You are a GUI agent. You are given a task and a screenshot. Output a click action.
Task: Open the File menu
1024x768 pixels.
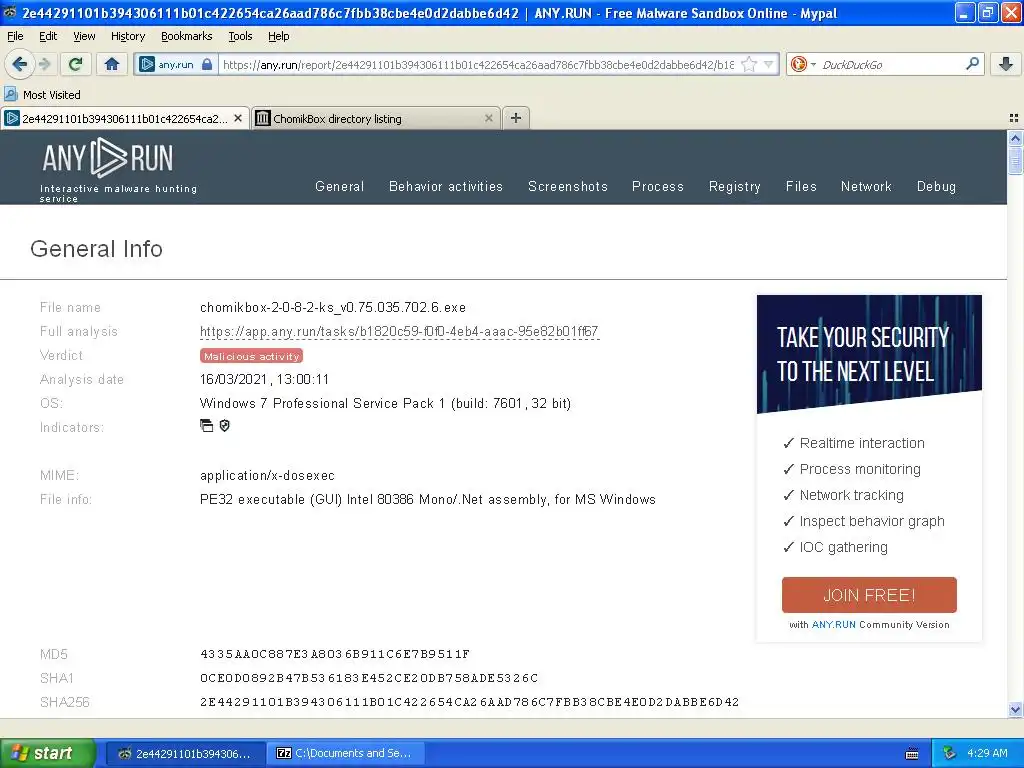pos(15,36)
